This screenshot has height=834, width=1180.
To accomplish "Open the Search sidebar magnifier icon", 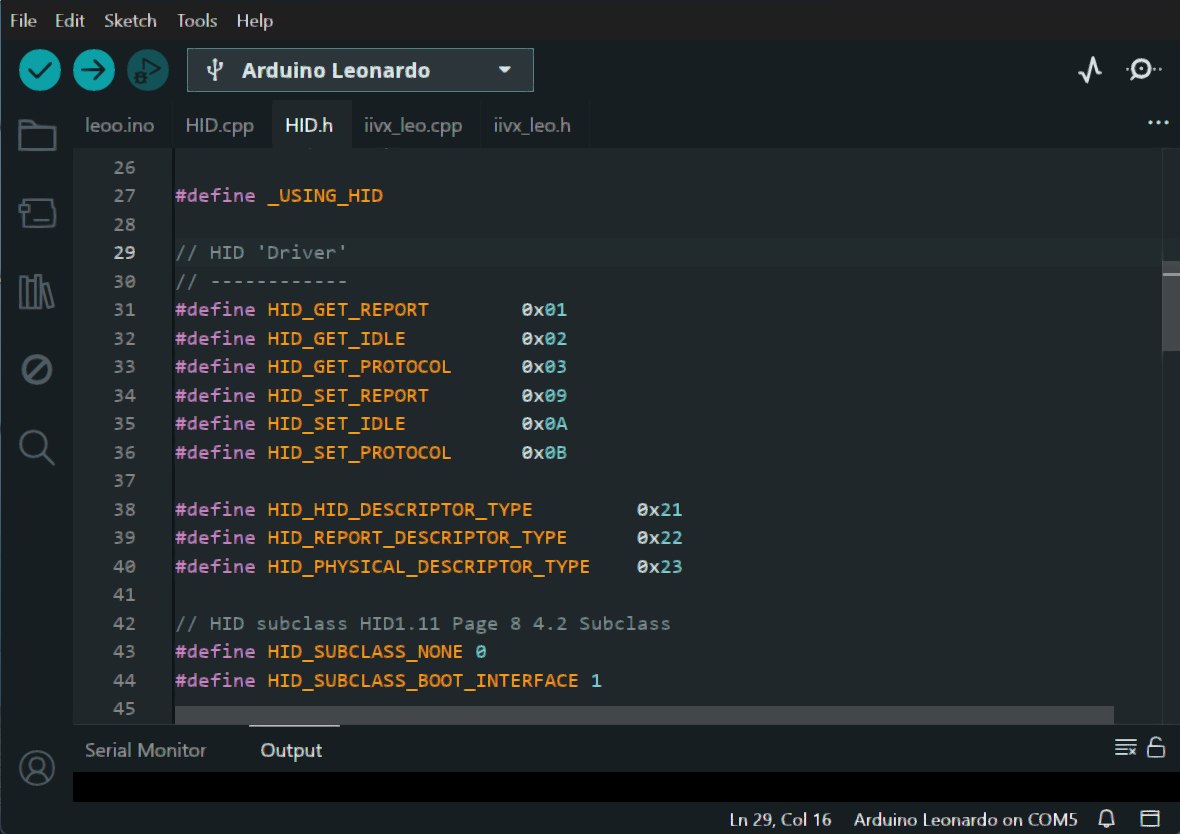I will (37, 448).
